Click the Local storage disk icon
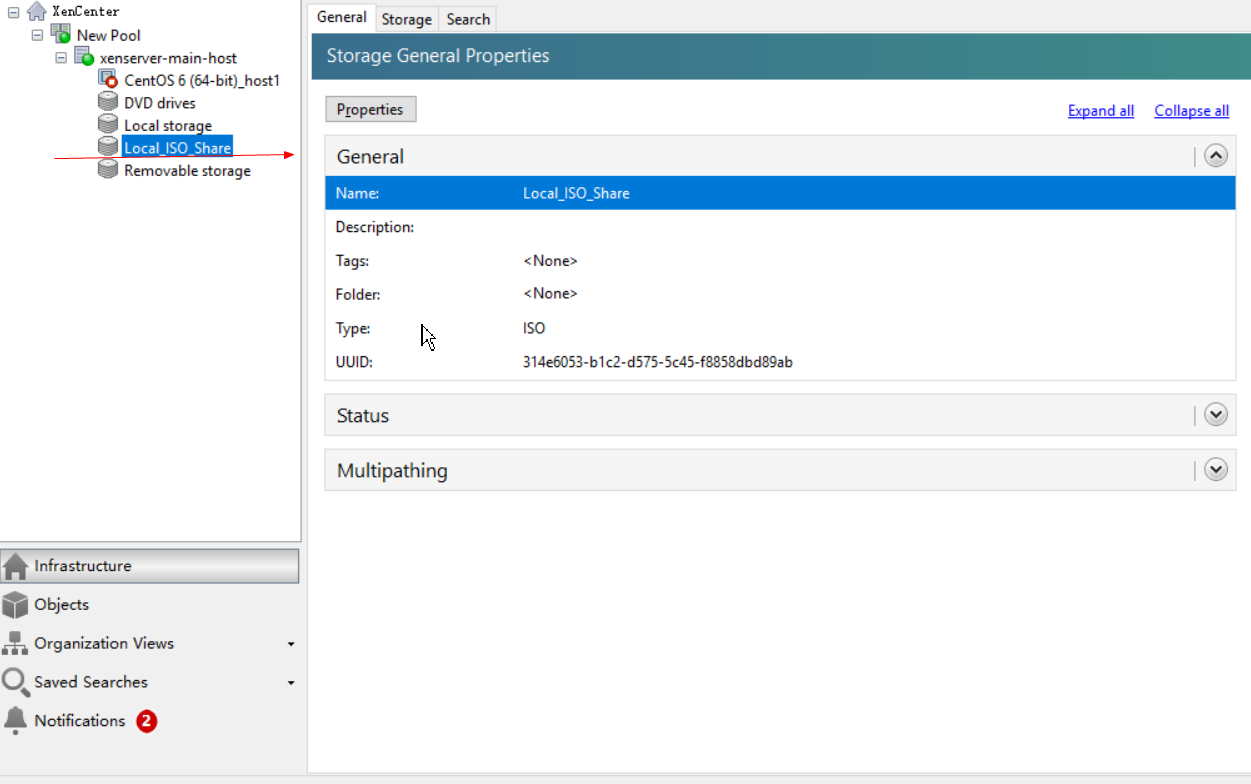Image resolution: width=1251 pixels, height=784 pixels. point(108,125)
